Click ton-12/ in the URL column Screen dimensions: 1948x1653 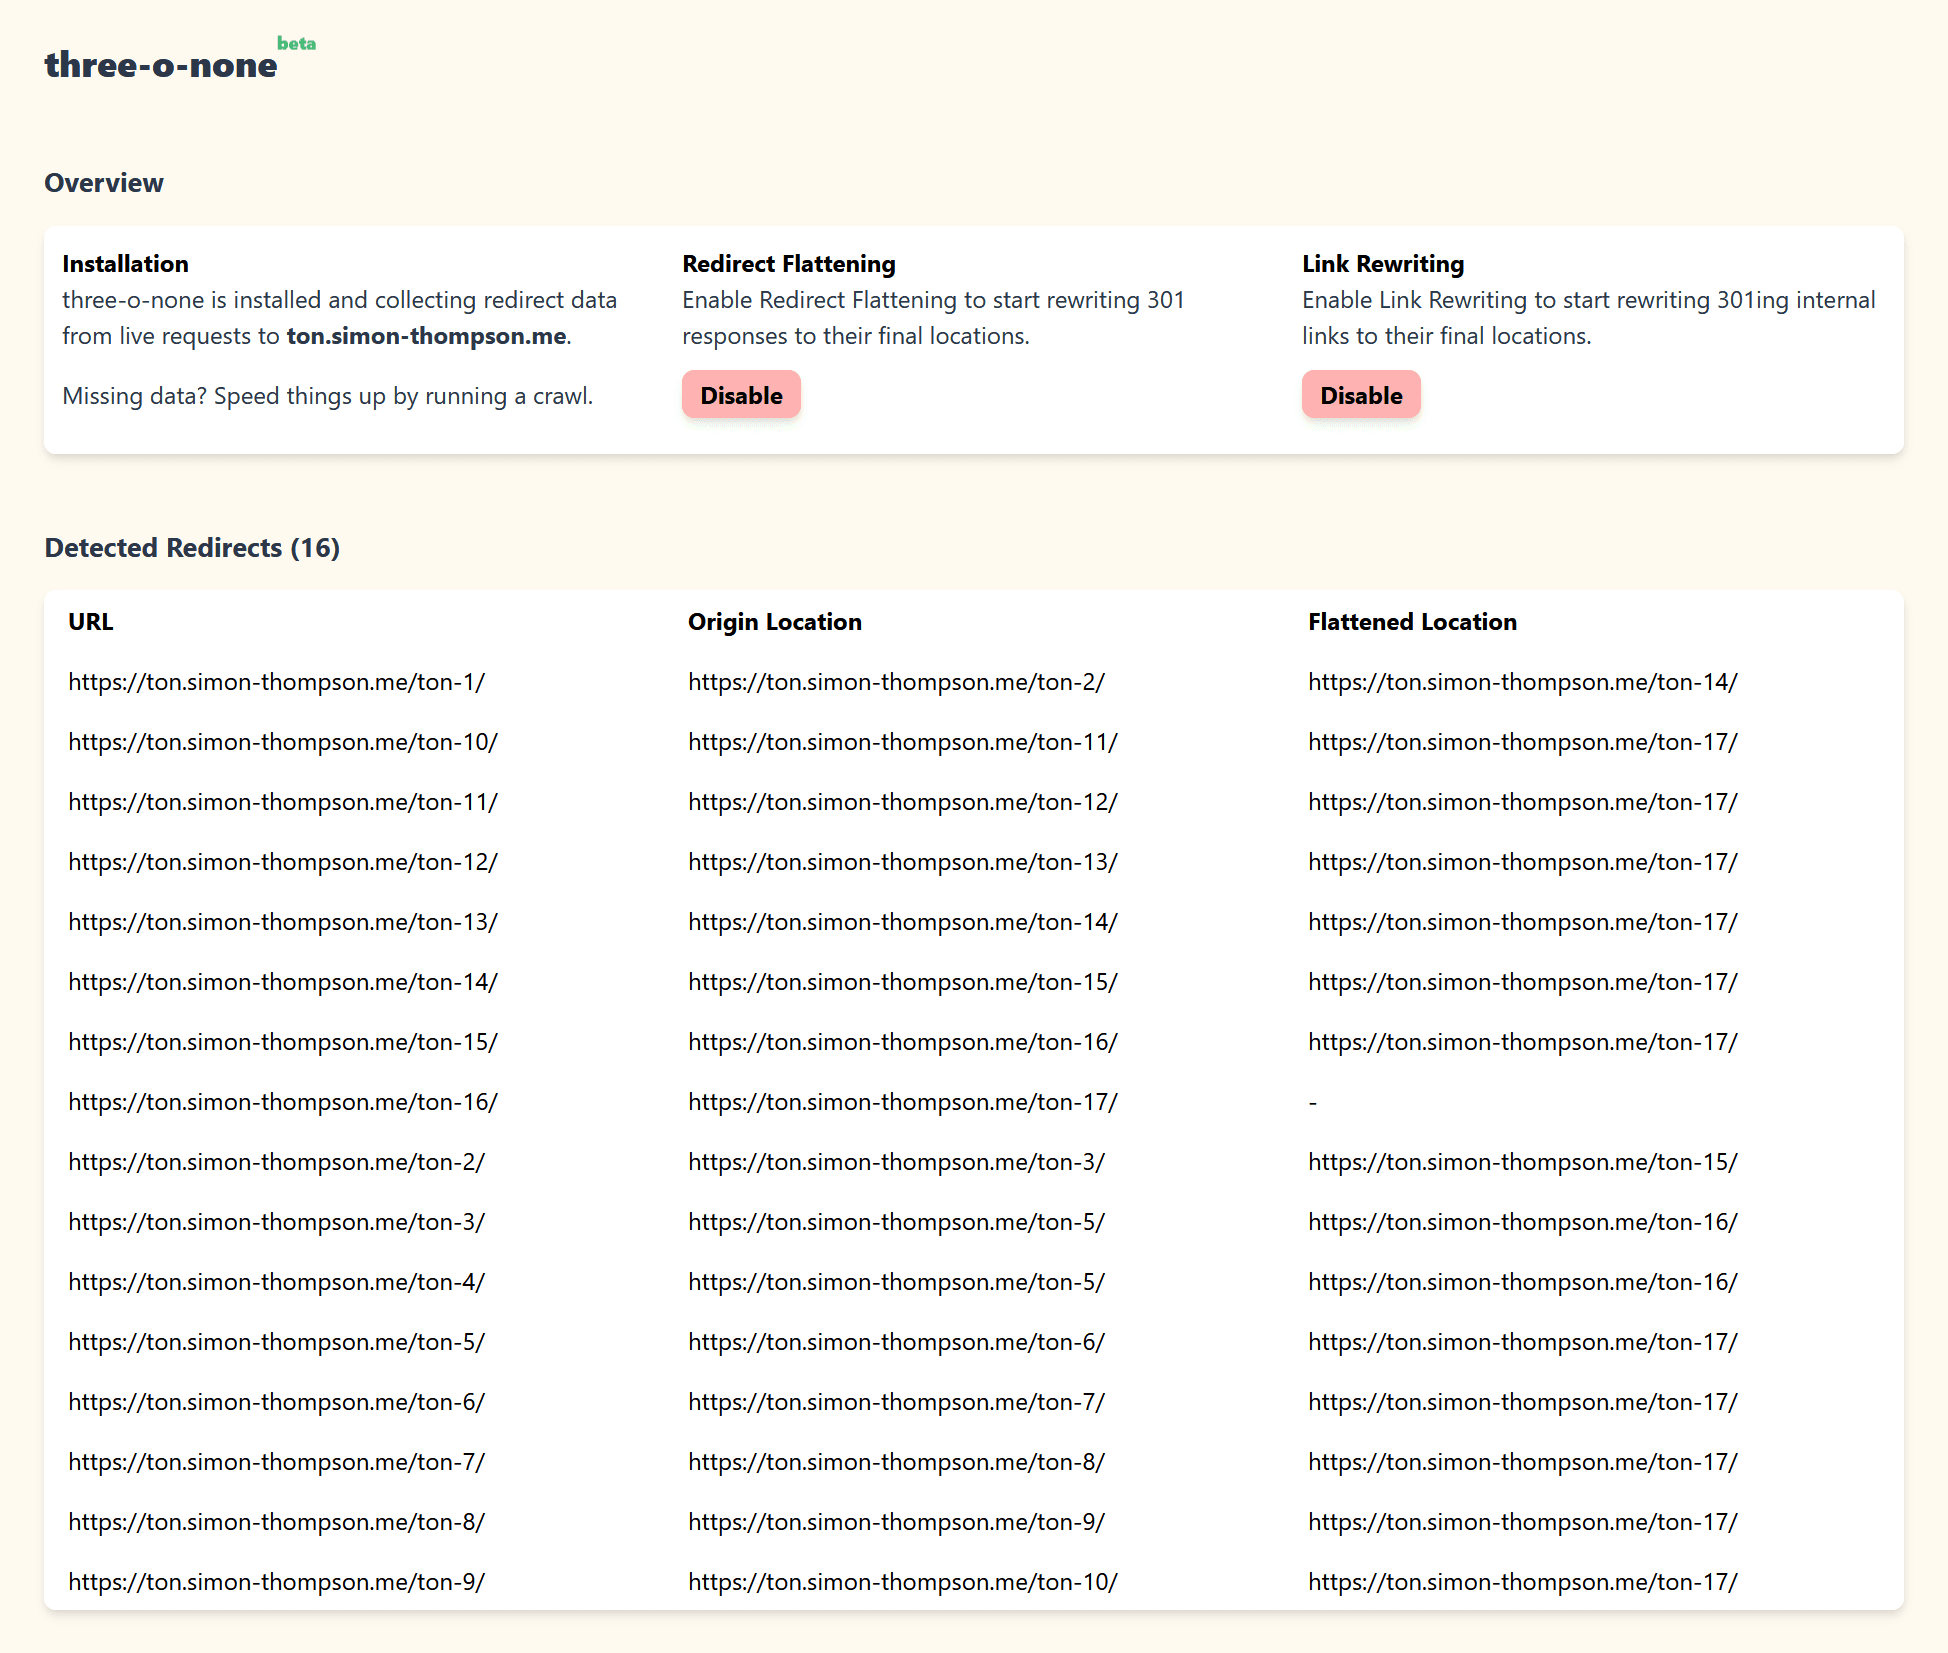tap(283, 862)
